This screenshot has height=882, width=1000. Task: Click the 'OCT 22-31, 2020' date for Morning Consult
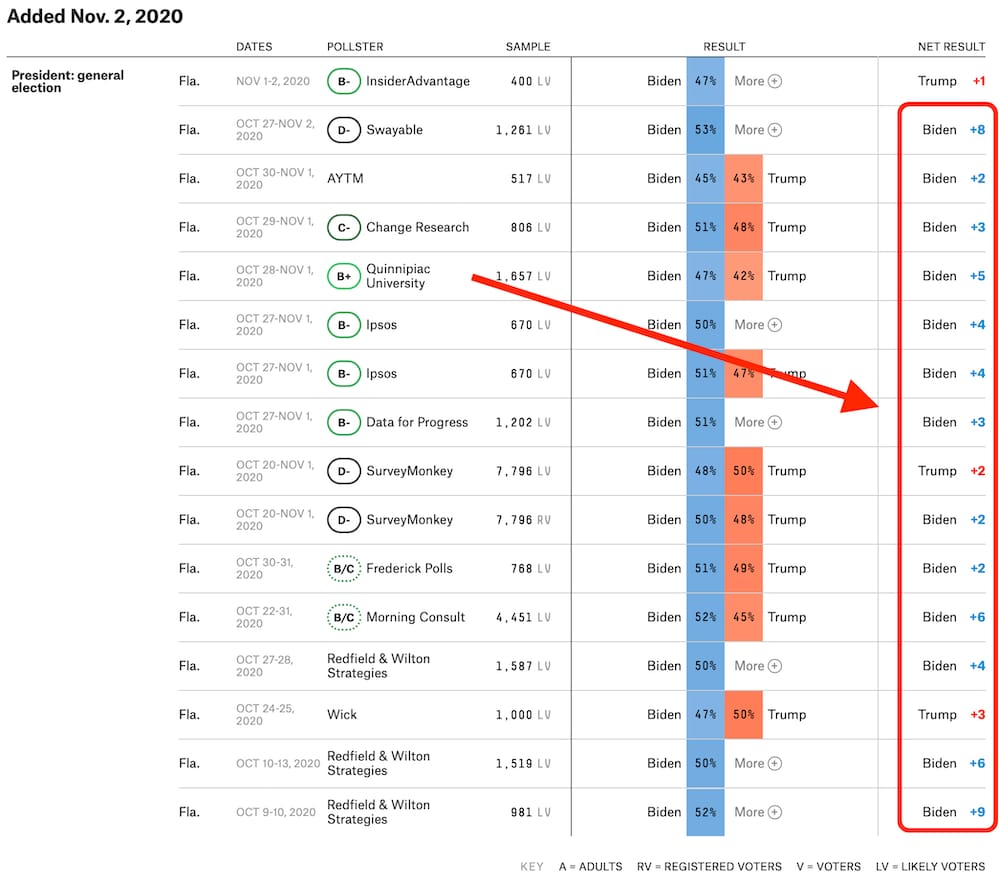click(x=265, y=617)
